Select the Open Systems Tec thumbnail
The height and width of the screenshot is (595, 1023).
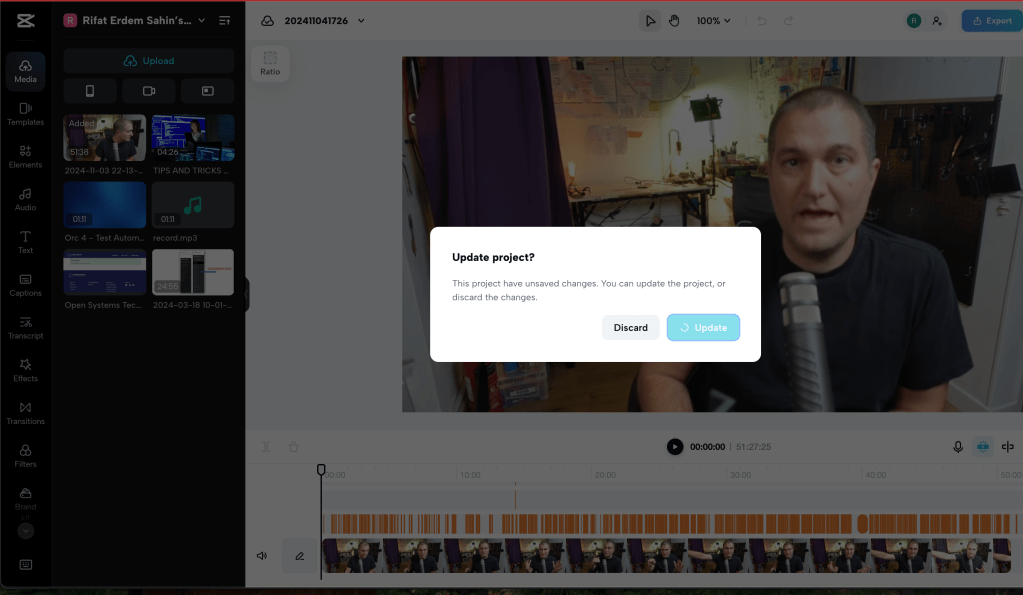(104, 272)
